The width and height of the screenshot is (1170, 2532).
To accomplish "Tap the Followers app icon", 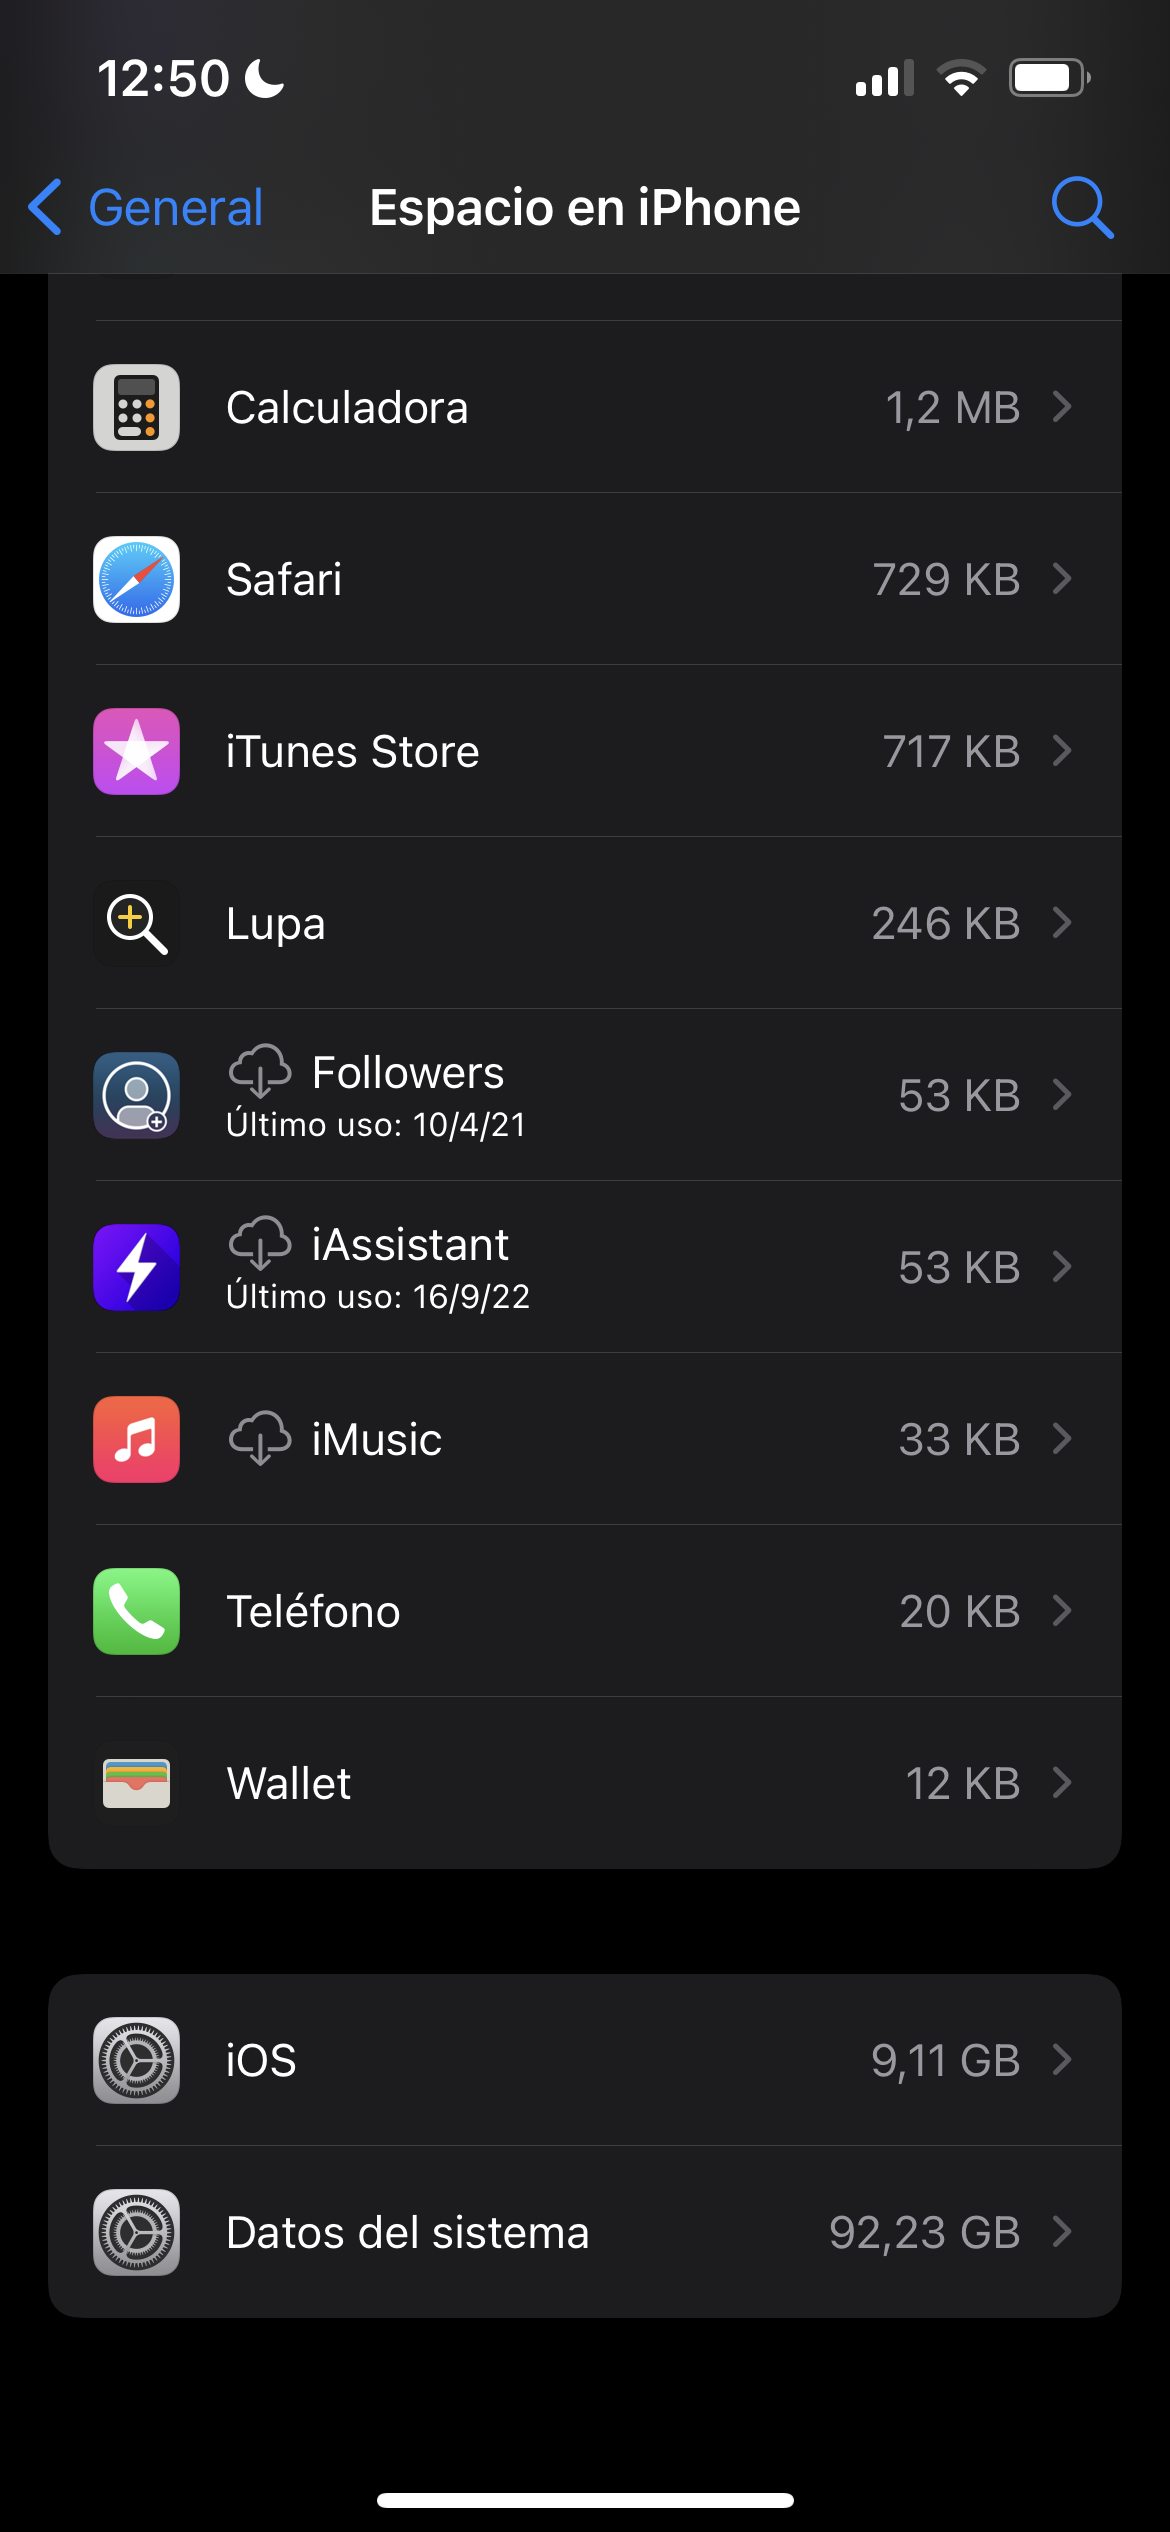I will point(137,1095).
